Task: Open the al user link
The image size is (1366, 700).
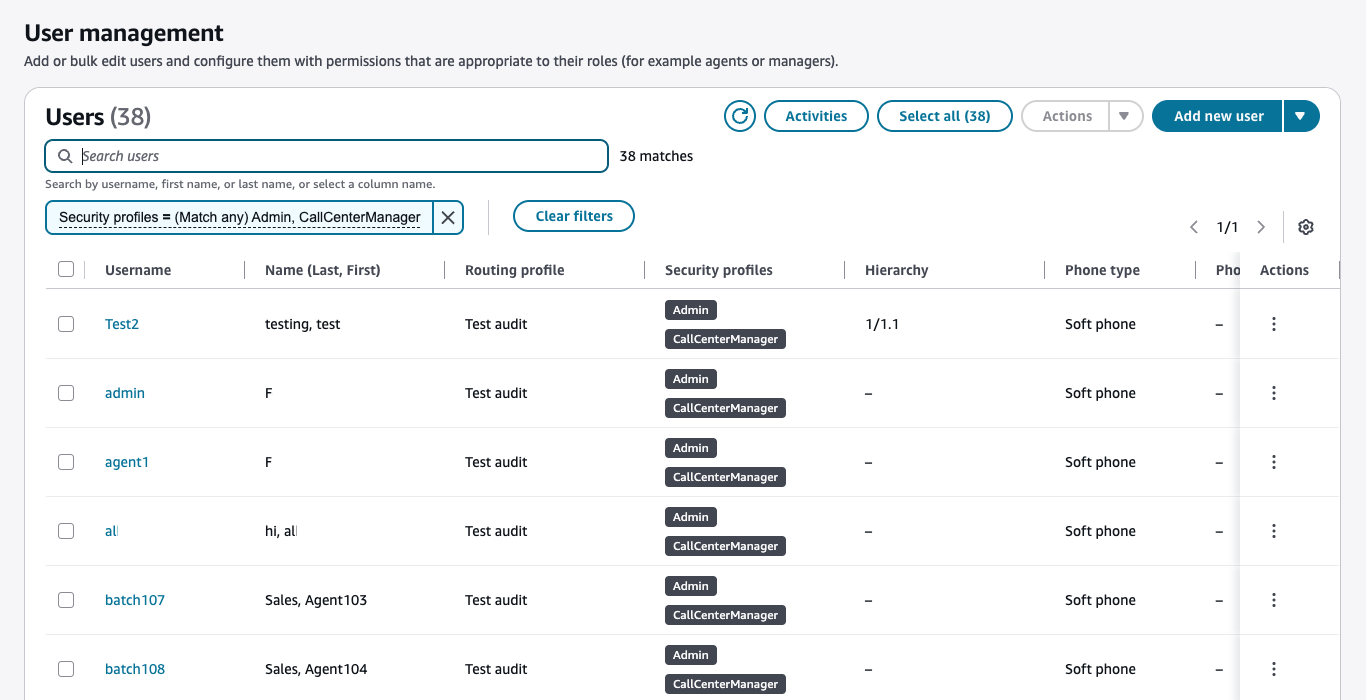Action: click(x=111, y=531)
